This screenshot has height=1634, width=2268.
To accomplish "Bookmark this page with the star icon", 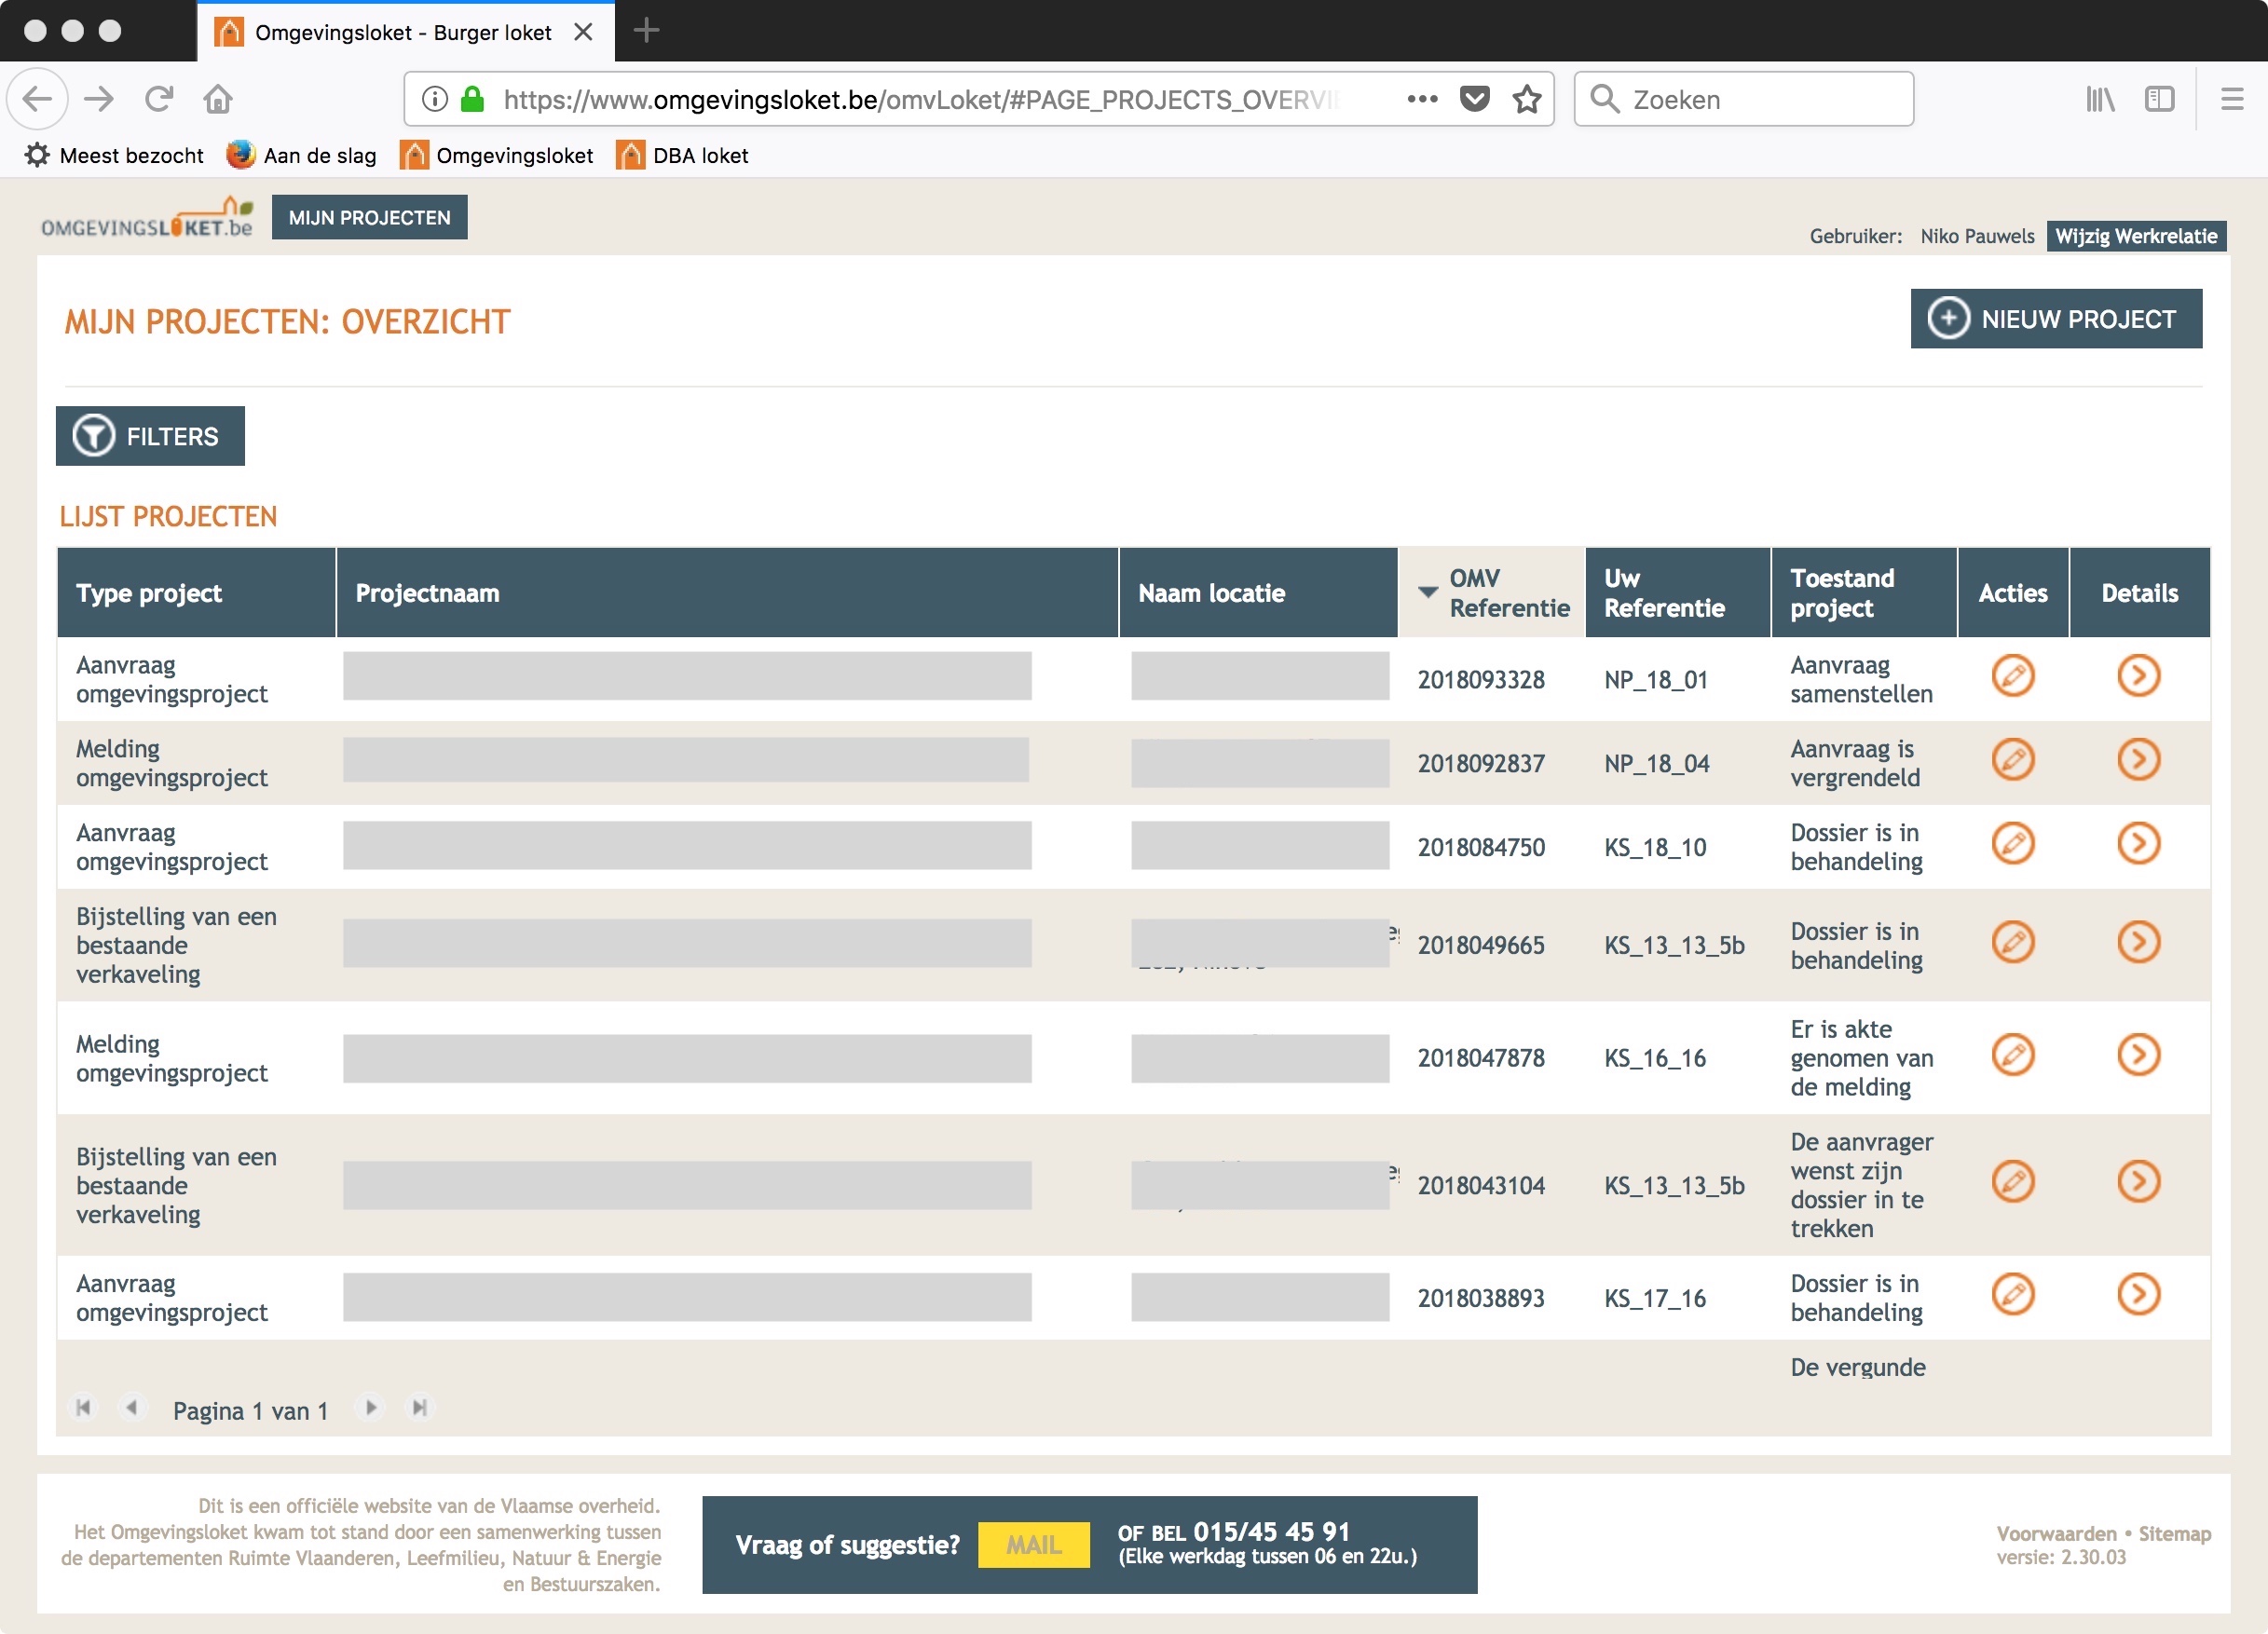I will tap(1526, 99).
